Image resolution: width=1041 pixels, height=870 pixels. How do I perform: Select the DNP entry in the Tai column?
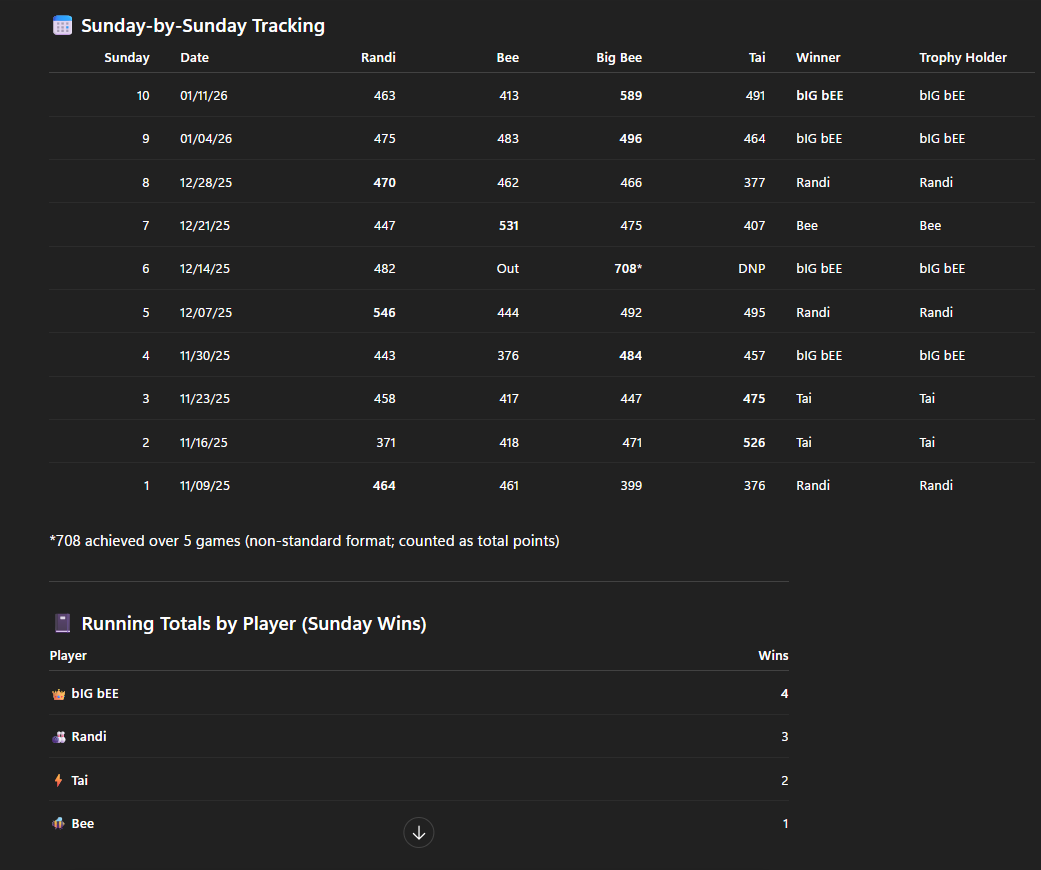tap(751, 269)
